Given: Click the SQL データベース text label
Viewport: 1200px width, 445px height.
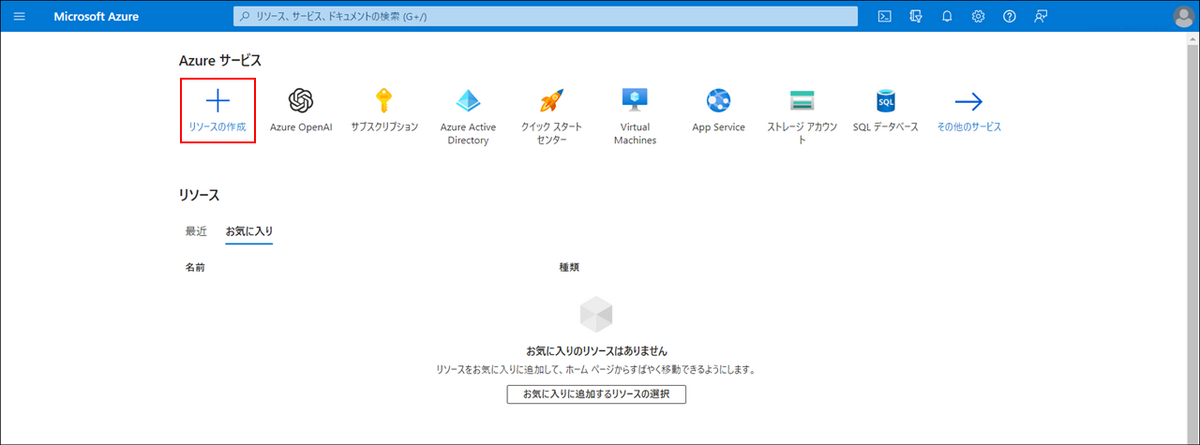Looking at the screenshot, I should click(885, 128).
